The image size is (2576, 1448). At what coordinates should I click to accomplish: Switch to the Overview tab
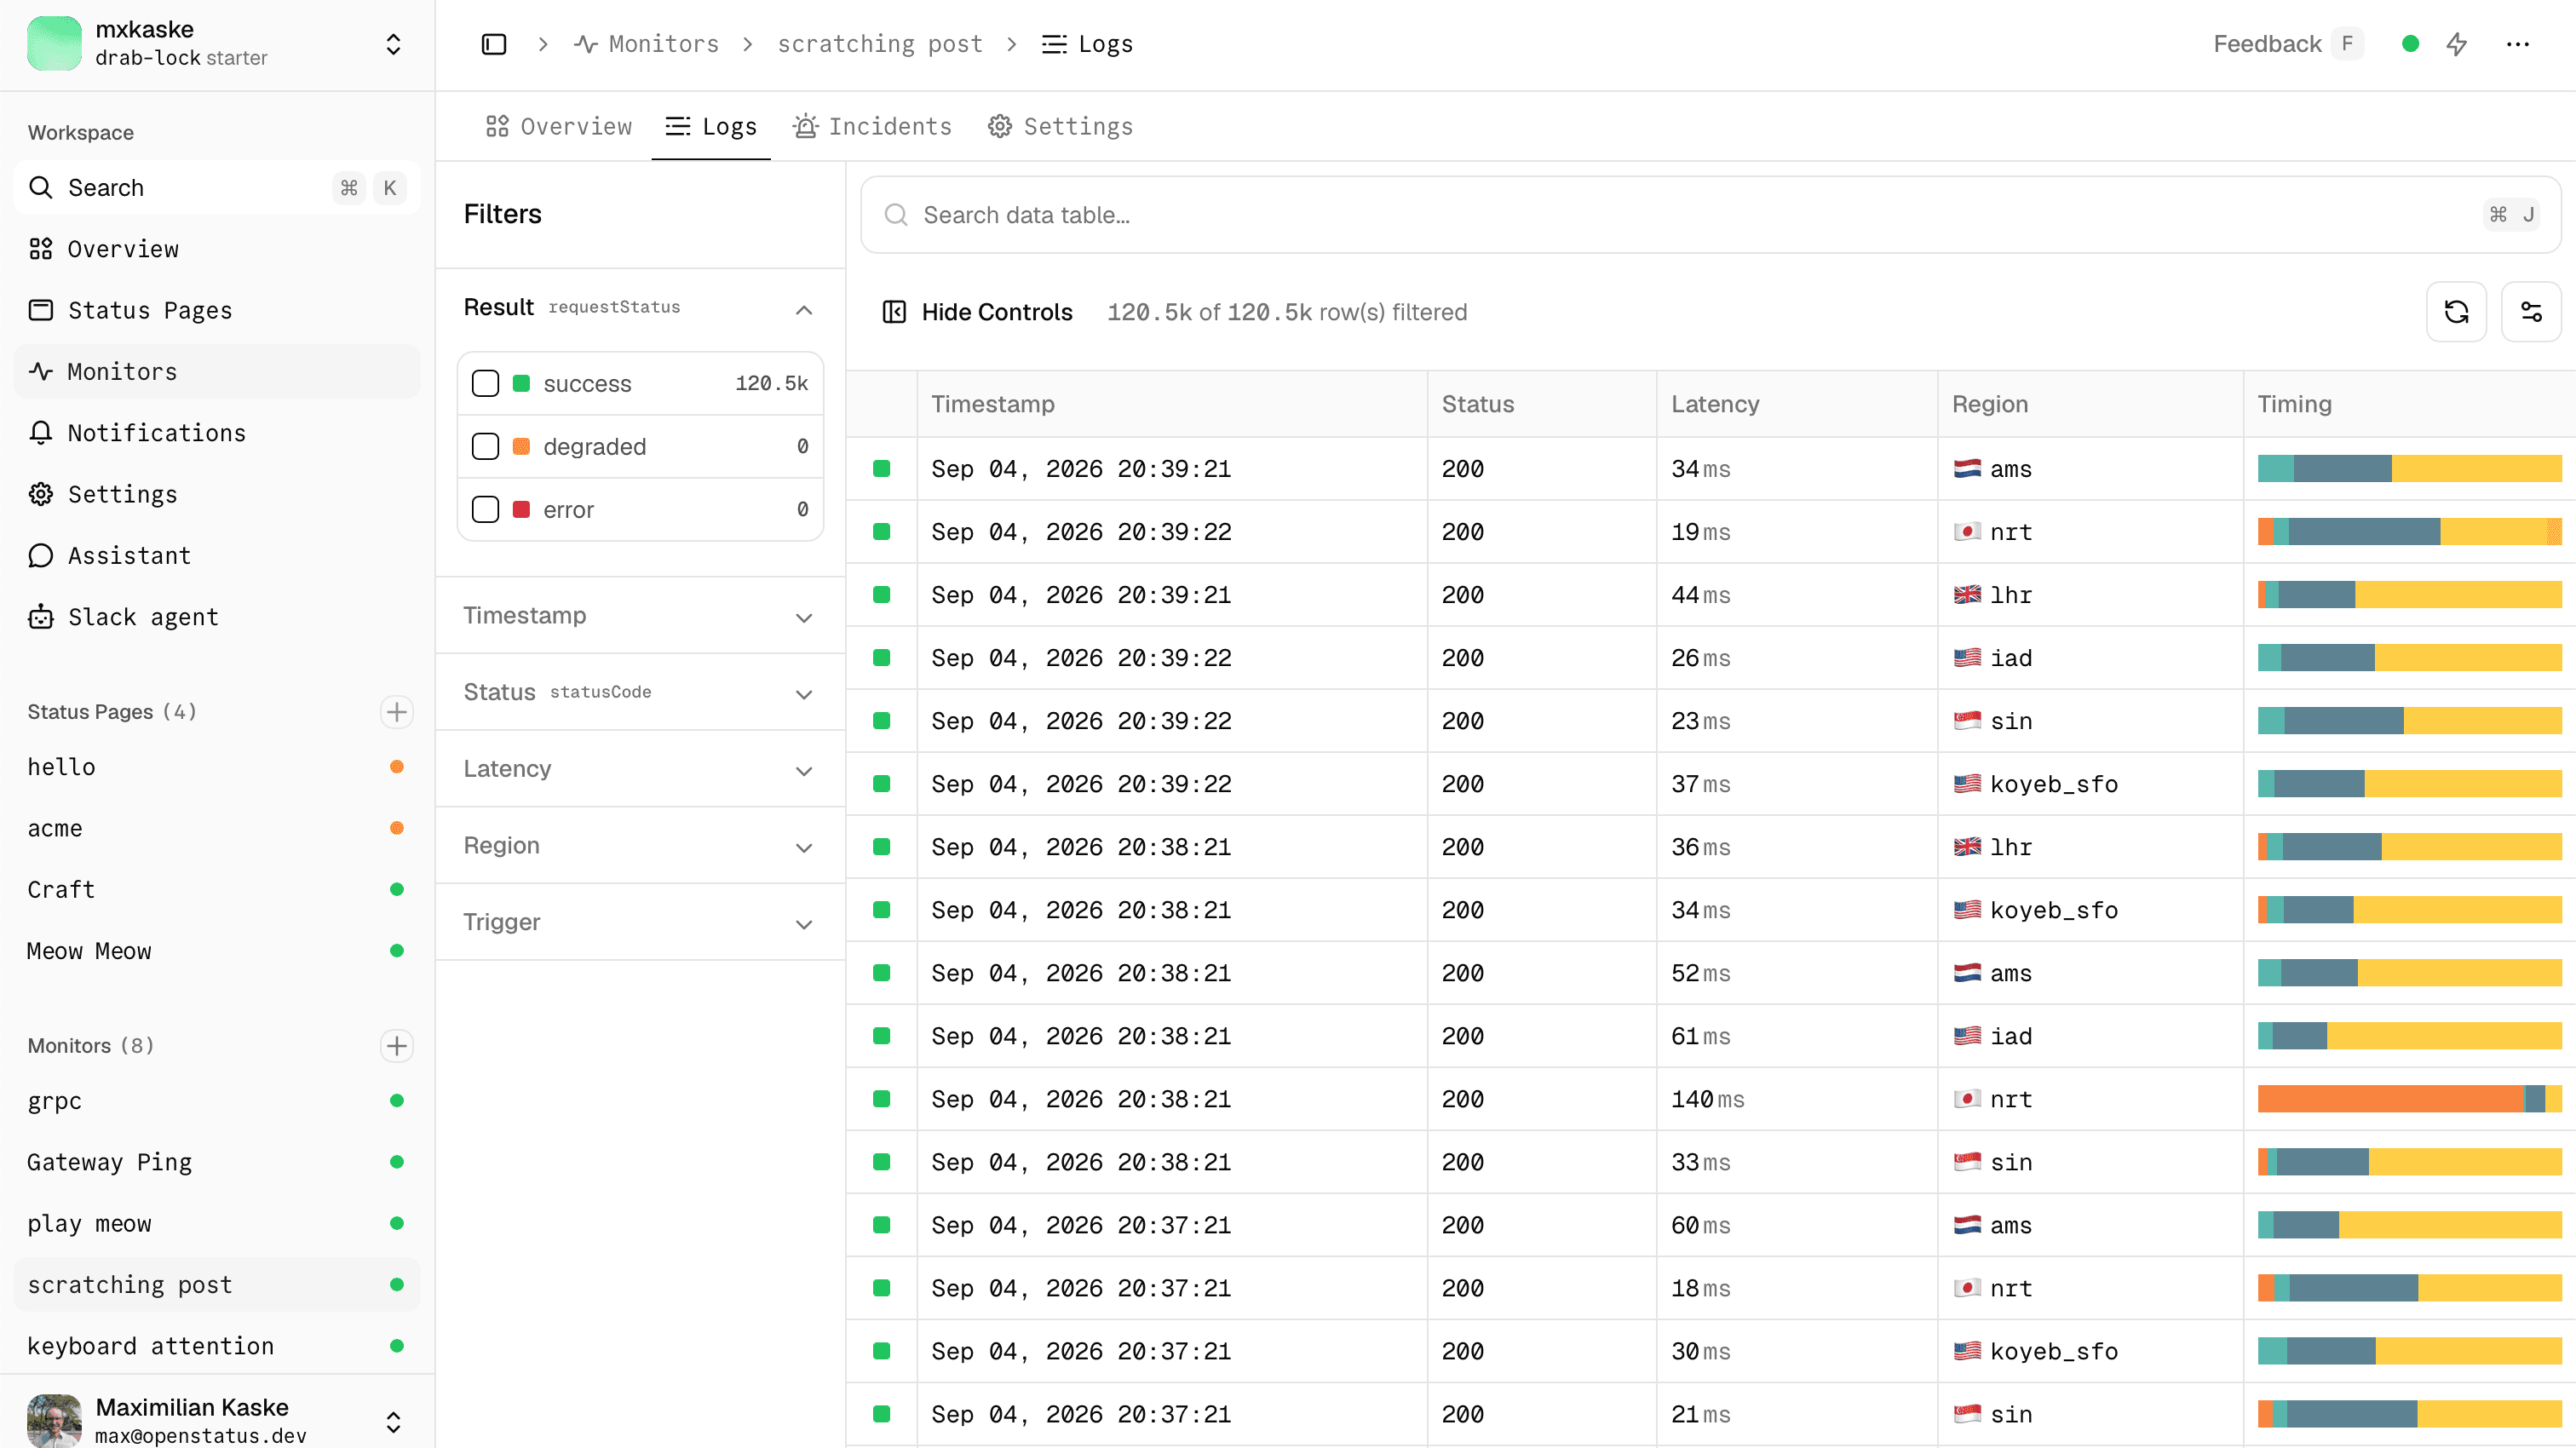coord(559,127)
